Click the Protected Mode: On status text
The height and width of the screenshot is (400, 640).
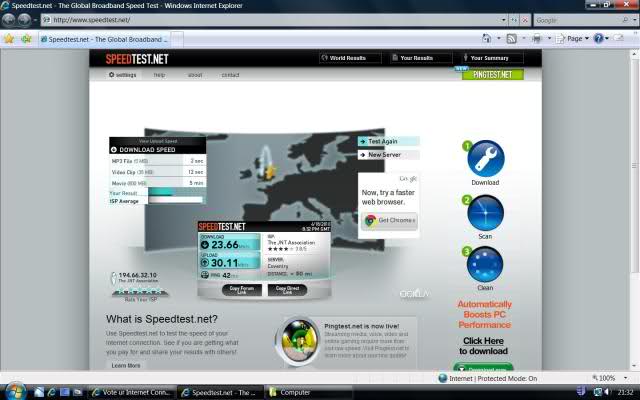click(507, 378)
